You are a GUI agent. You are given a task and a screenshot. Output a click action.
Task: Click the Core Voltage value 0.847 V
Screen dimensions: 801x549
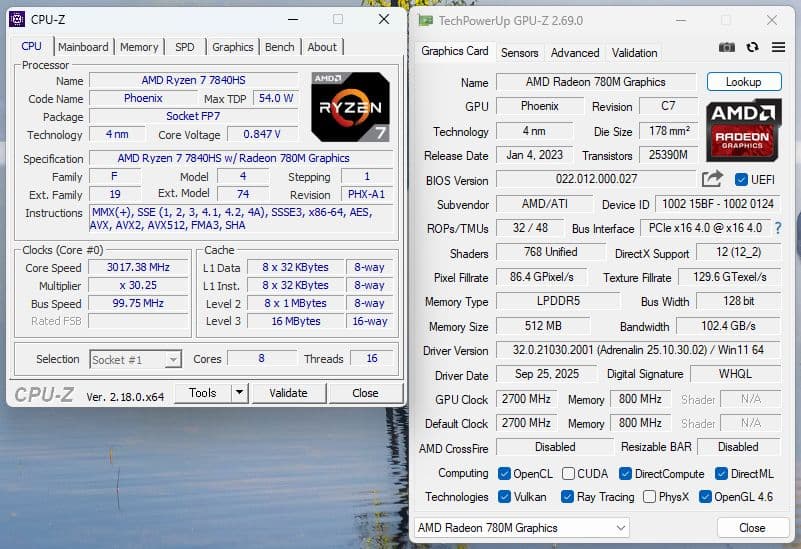tap(262, 134)
